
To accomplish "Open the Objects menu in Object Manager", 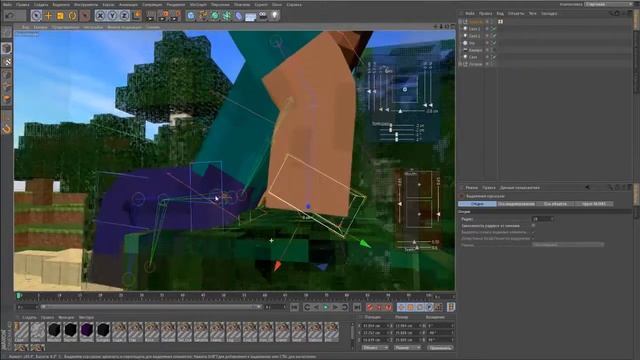I will click(516, 13).
